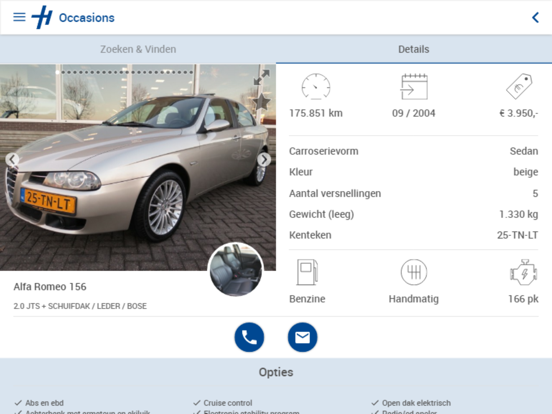Open the hamburger menu

click(19, 17)
